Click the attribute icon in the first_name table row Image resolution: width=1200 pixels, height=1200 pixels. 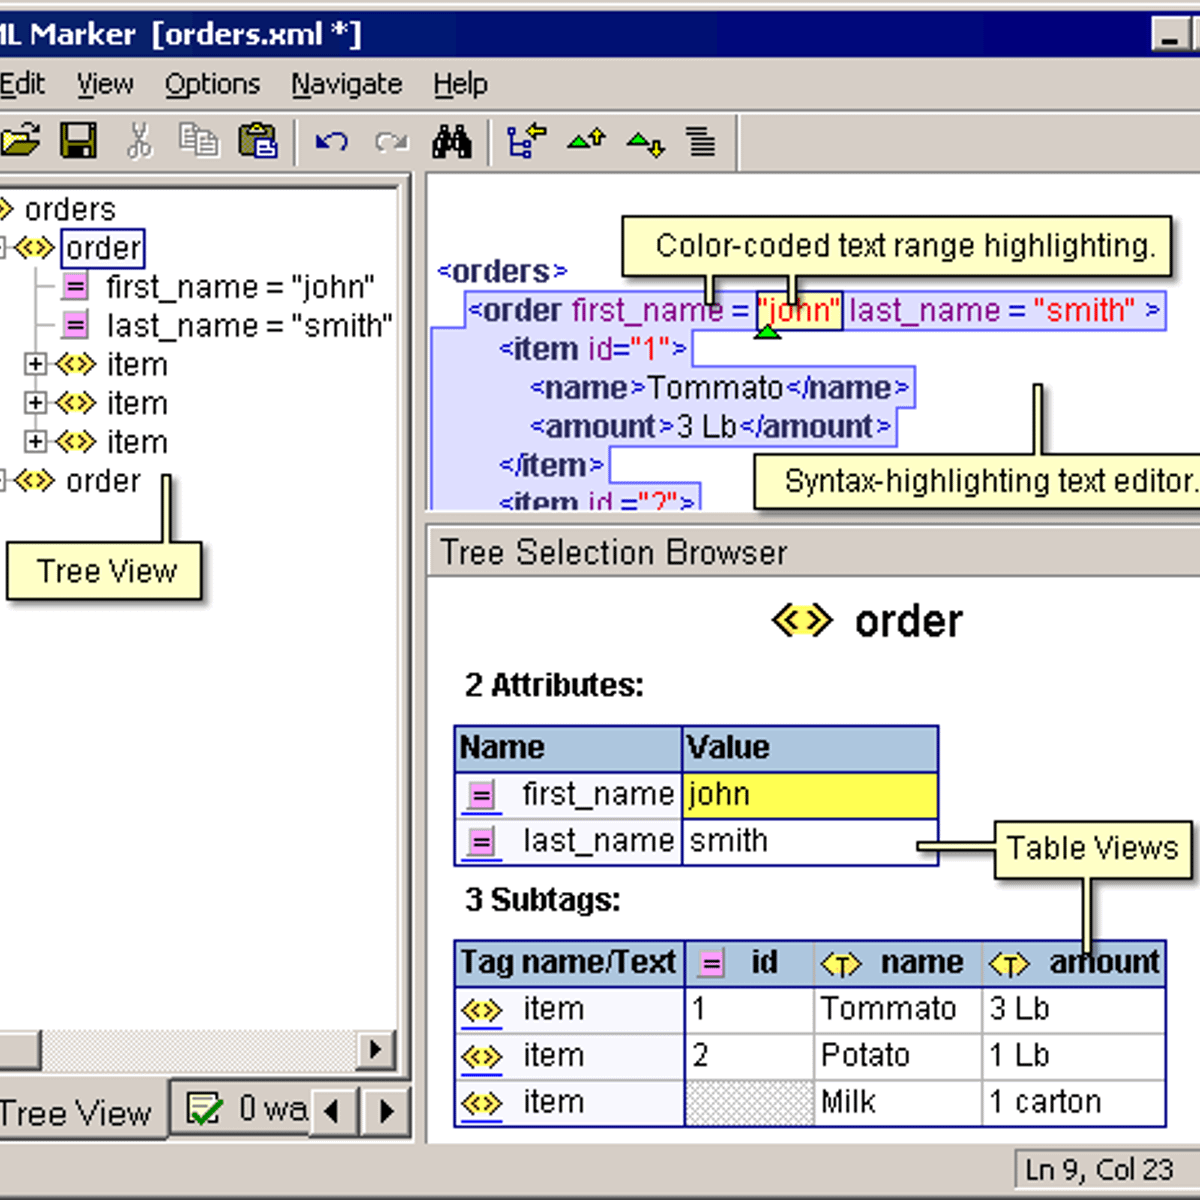click(481, 795)
